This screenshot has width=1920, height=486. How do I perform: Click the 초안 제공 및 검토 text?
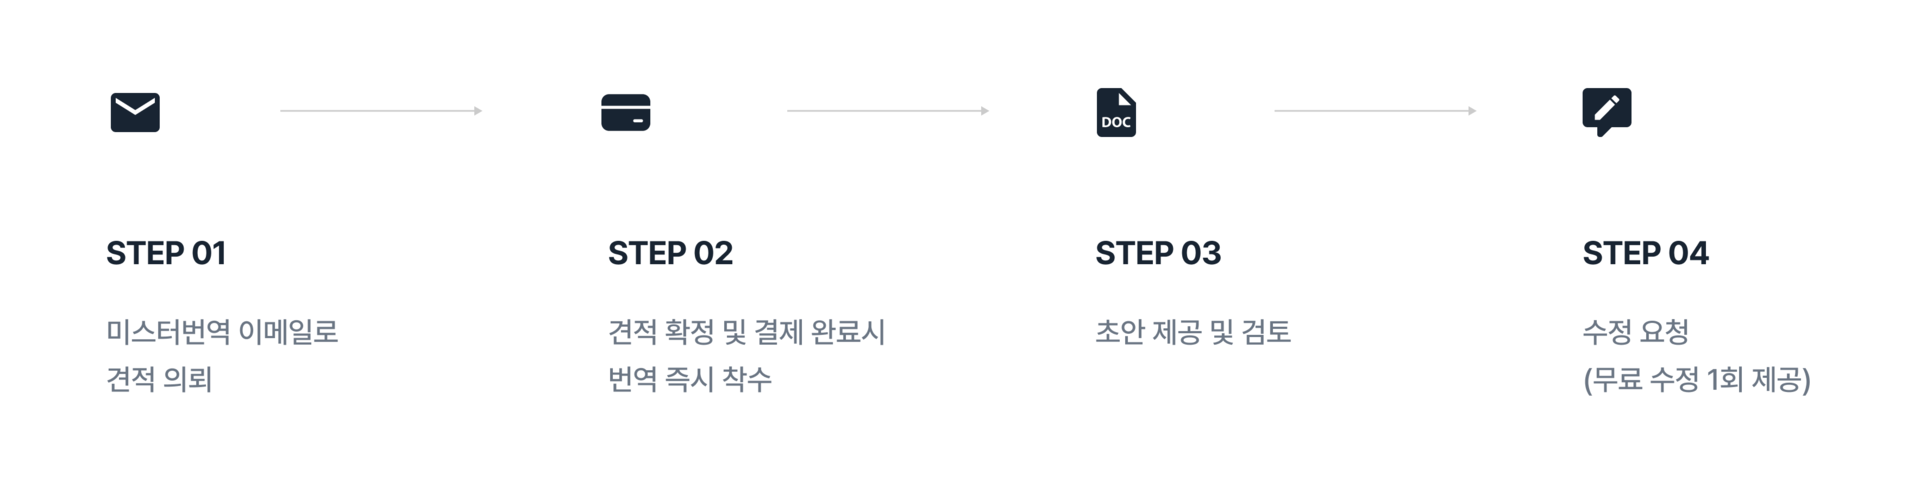click(x=1193, y=332)
